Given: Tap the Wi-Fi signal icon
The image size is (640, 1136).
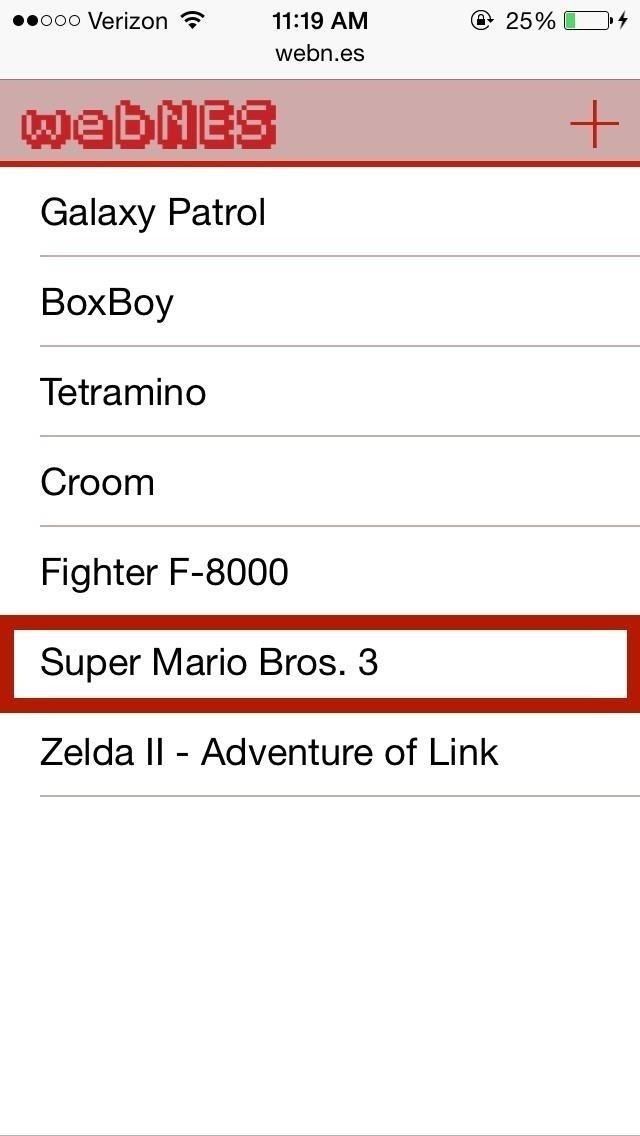Looking at the screenshot, I should [x=193, y=21].
